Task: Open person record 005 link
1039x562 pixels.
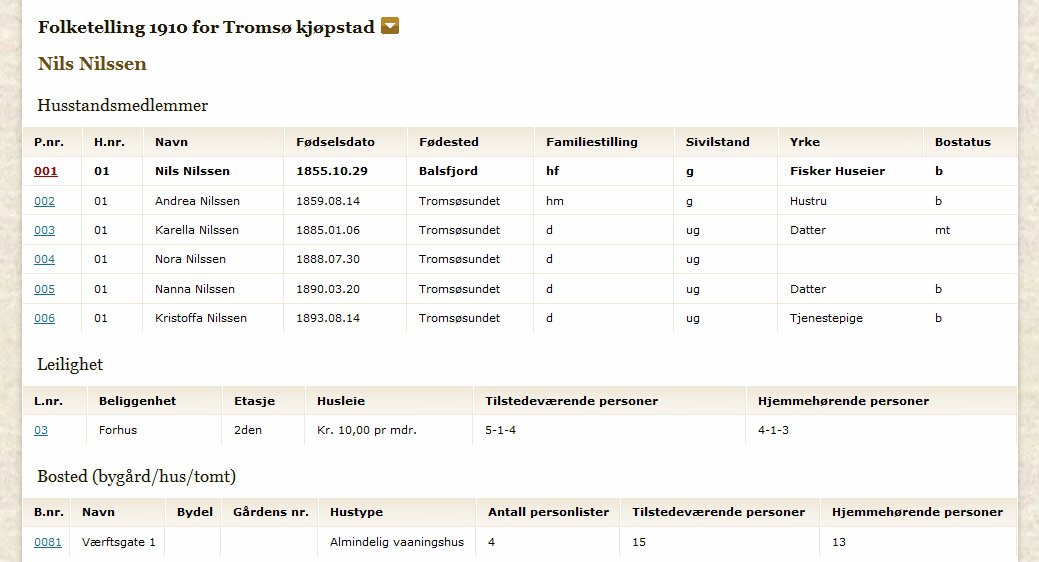Action: tap(44, 289)
